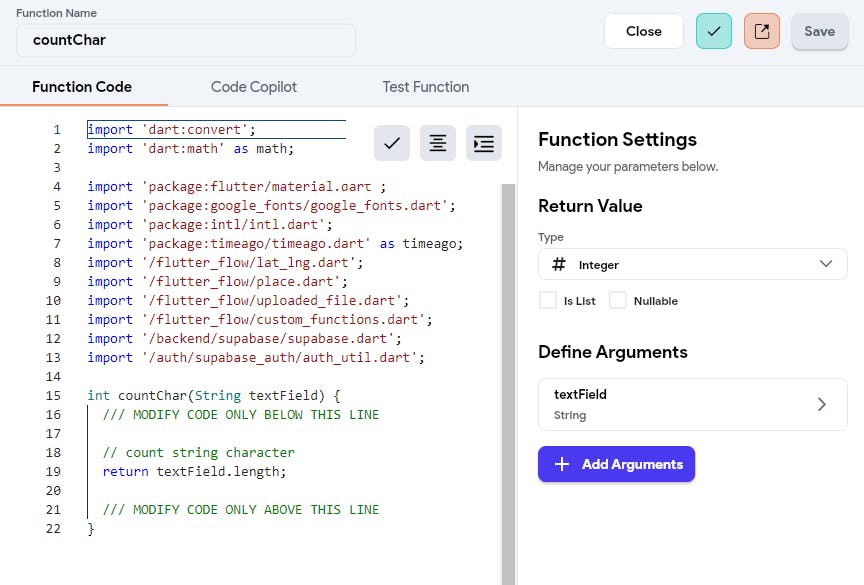This screenshot has height=585, width=864.
Task: Open the Test Function tab
Action: pos(426,87)
